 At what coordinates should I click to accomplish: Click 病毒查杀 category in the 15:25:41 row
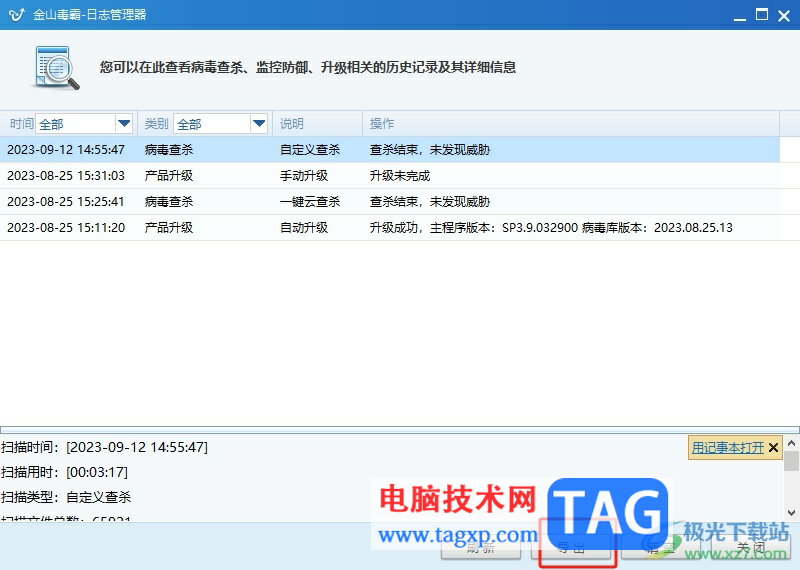(169, 202)
